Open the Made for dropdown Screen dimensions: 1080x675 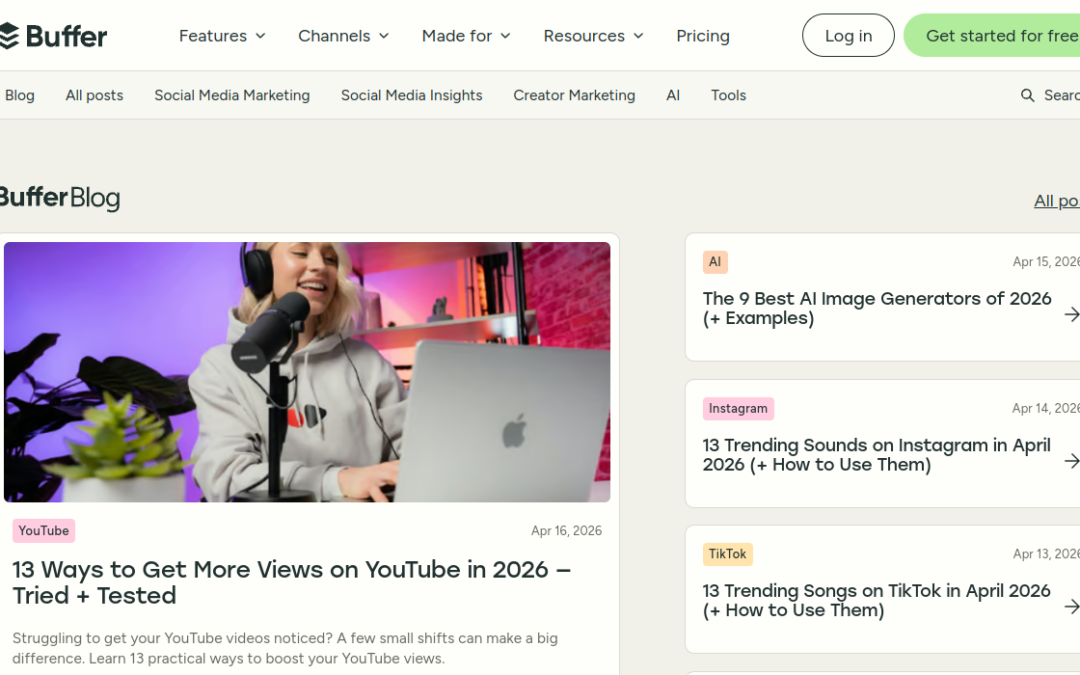click(466, 36)
